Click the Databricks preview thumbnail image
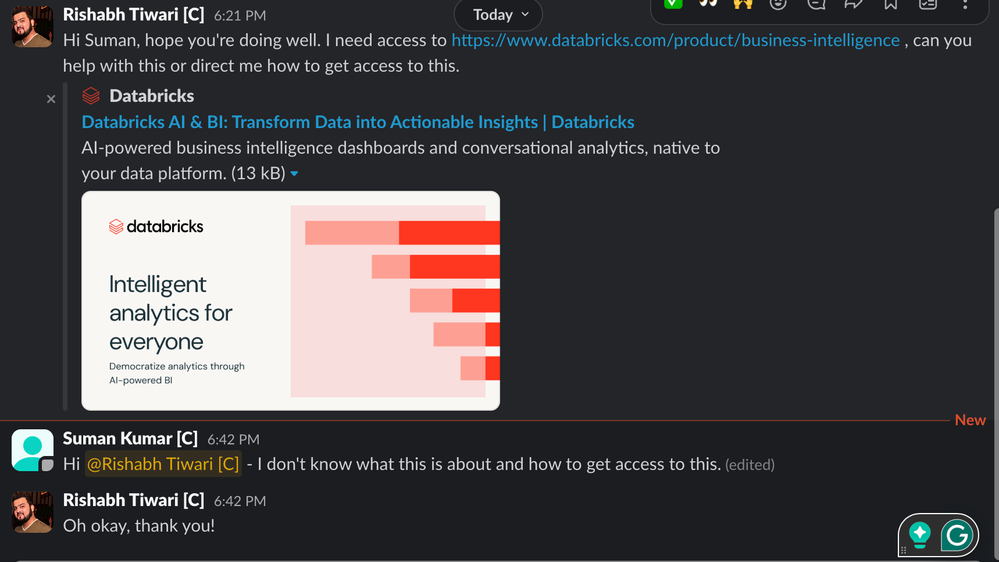This screenshot has width=999, height=562. tap(290, 300)
